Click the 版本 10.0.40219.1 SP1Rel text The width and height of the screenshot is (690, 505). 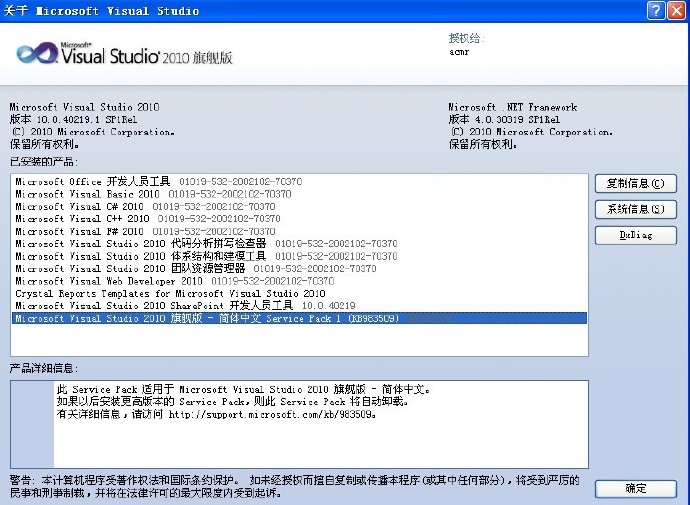click(x=73, y=119)
